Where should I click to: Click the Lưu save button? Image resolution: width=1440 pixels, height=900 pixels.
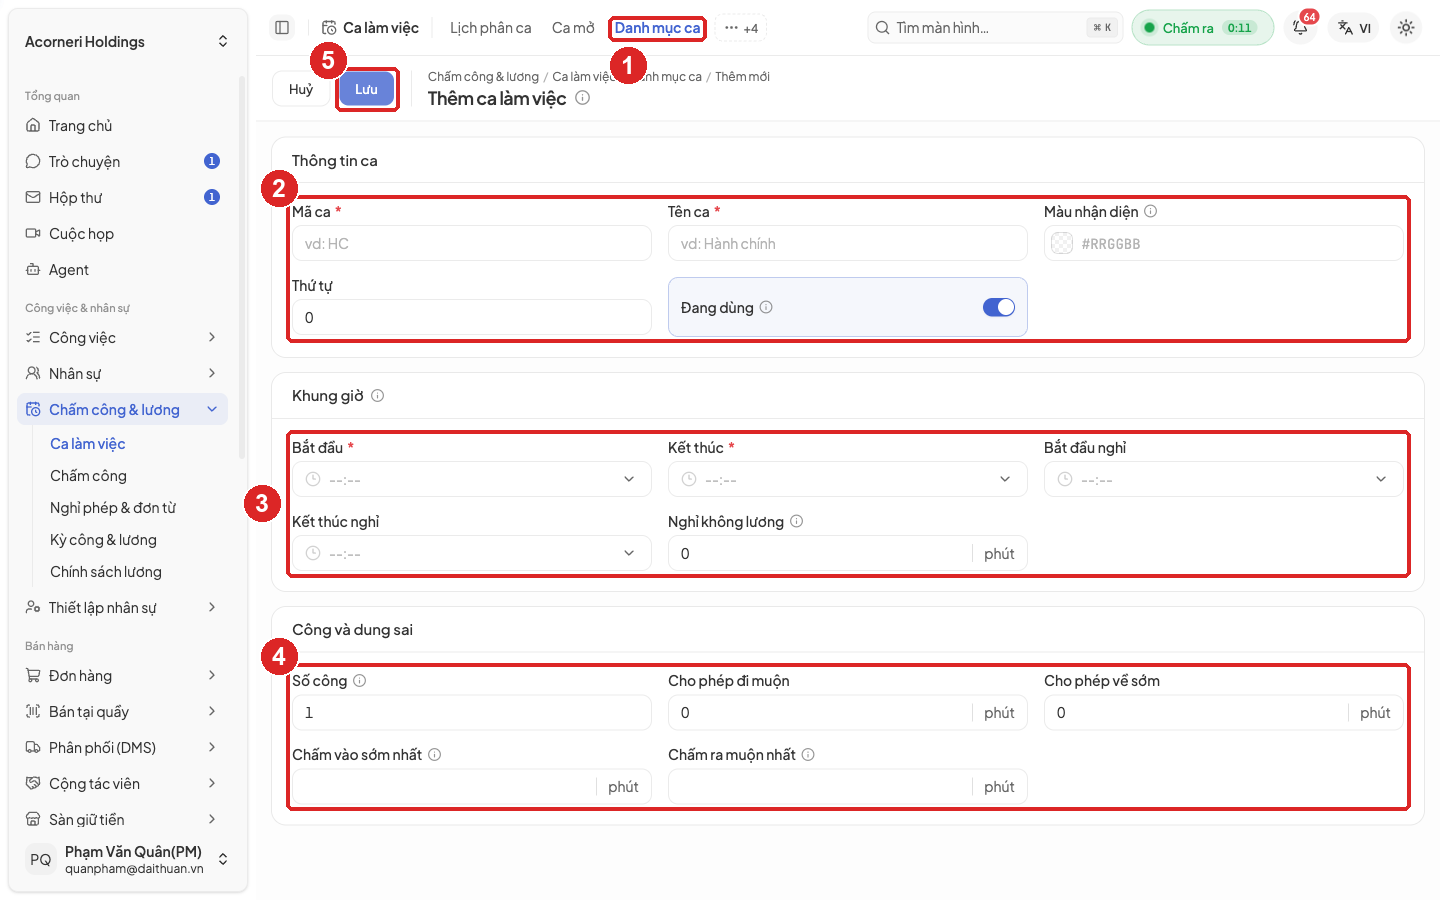point(366,89)
